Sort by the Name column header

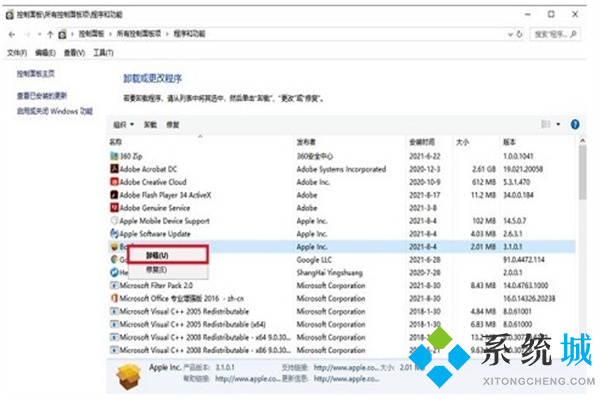tap(116, 142)
